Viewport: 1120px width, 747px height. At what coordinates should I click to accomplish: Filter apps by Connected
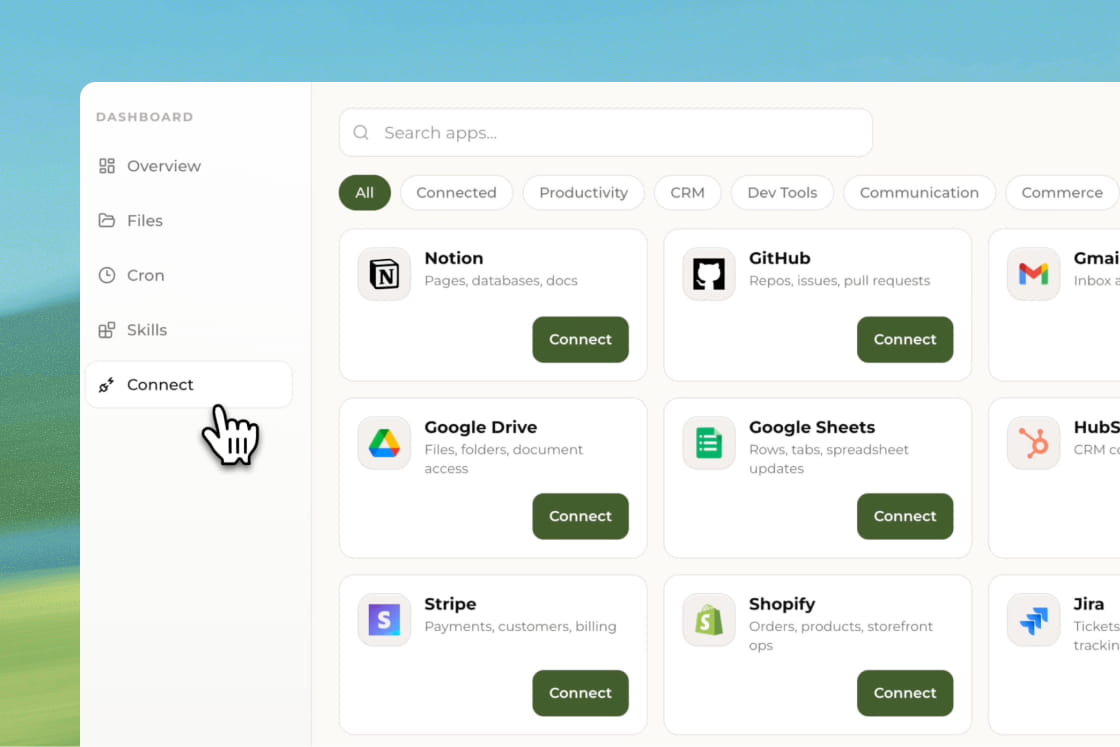pyautogui.click(x=456, y=193)
